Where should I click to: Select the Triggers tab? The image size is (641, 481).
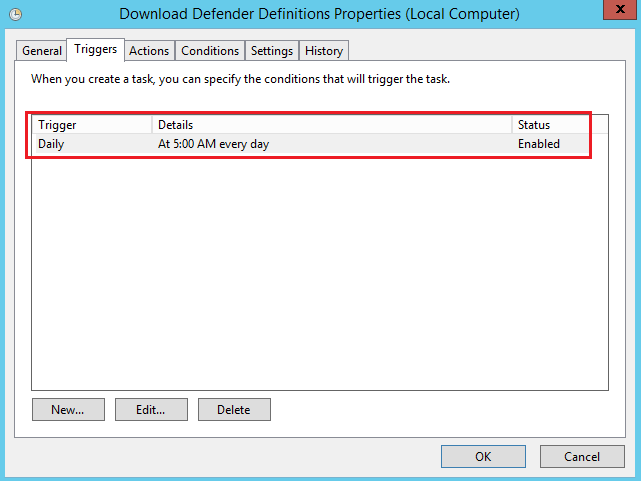click(96, 49)
